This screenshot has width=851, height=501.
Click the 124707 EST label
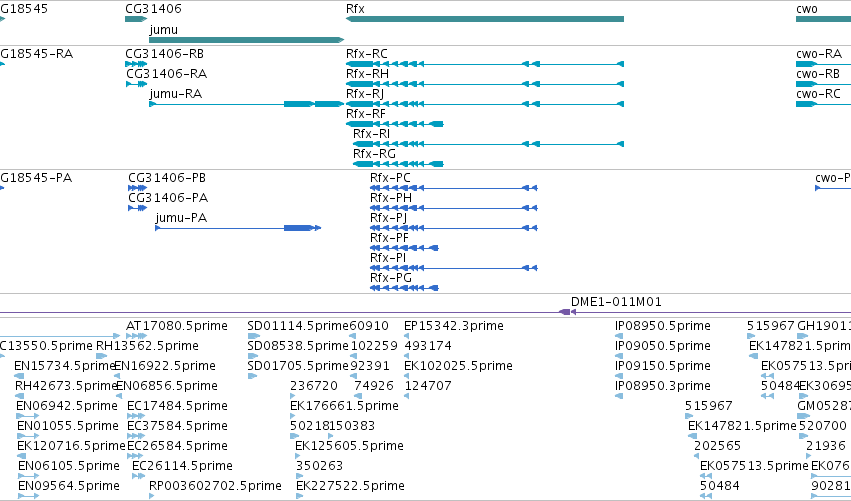[428, 386]
